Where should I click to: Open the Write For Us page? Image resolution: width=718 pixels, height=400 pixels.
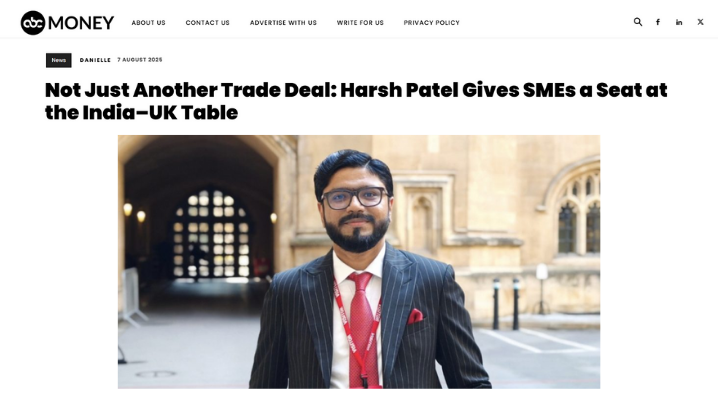pos(360,22)
